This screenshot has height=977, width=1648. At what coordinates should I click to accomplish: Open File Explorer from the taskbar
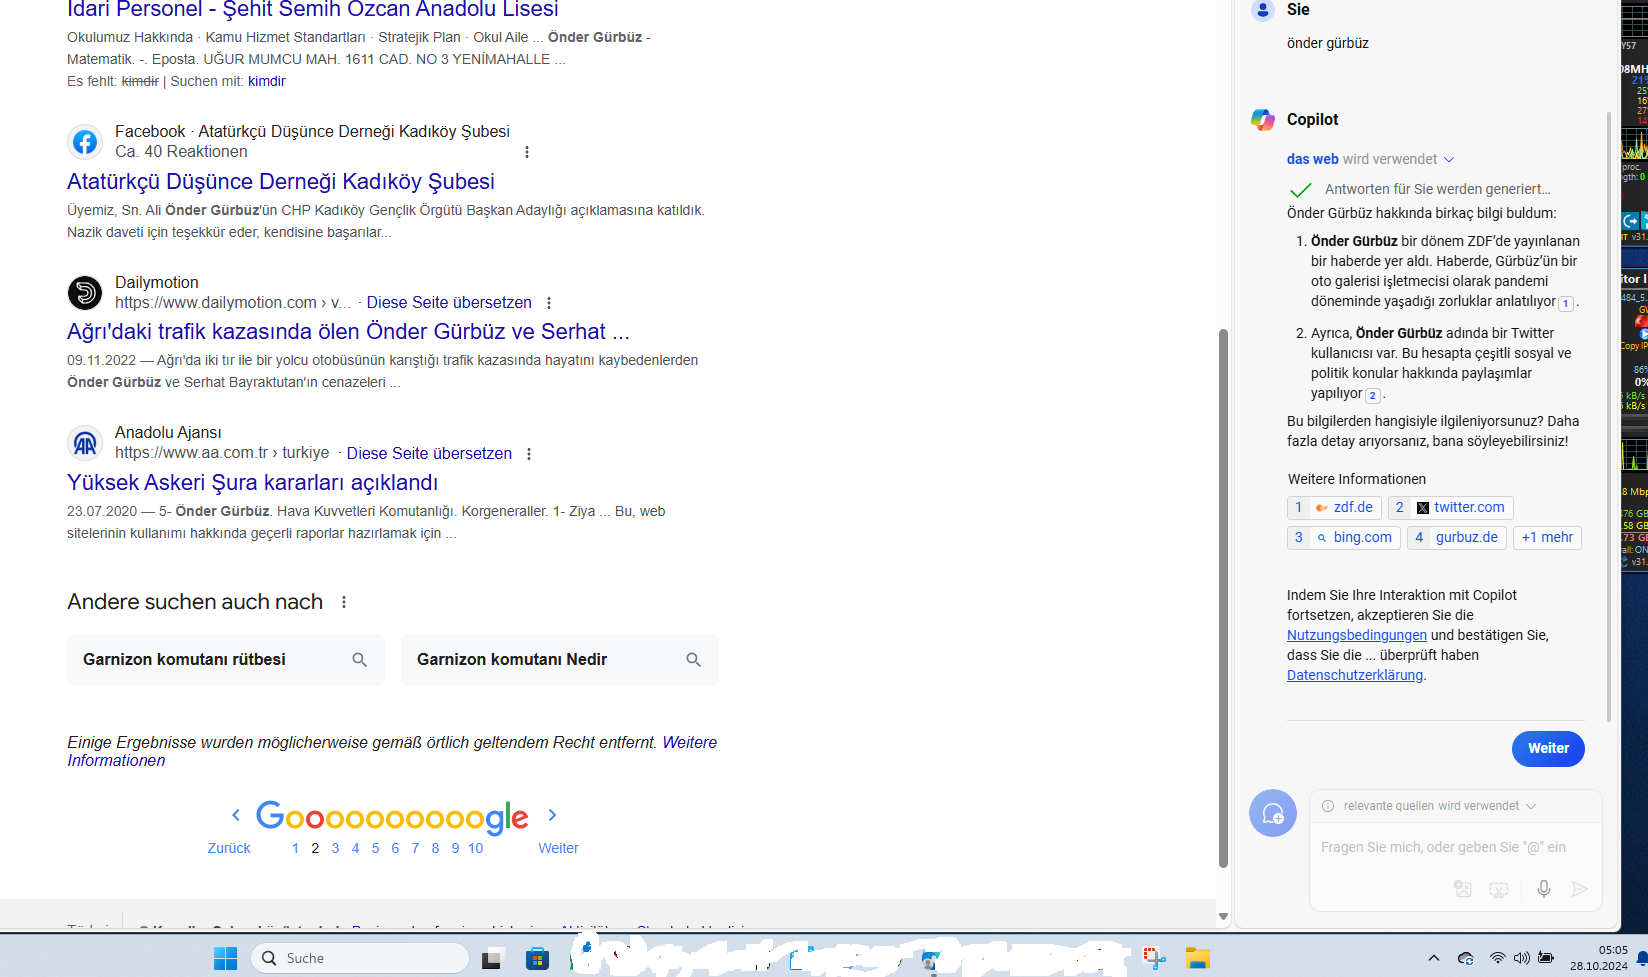(1198, 959)
